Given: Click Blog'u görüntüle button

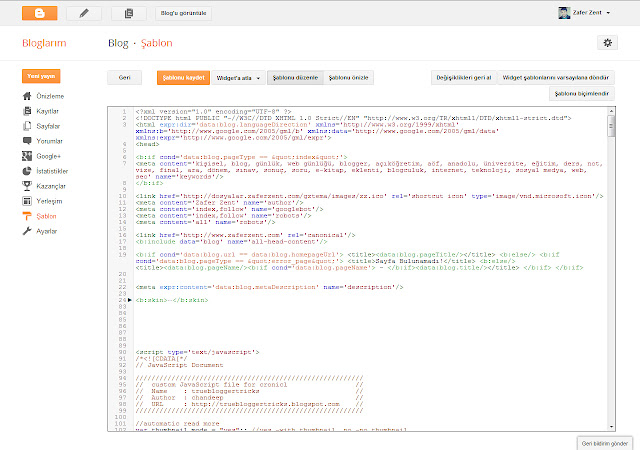Looking at the screenshot, I should coord(183,13).
